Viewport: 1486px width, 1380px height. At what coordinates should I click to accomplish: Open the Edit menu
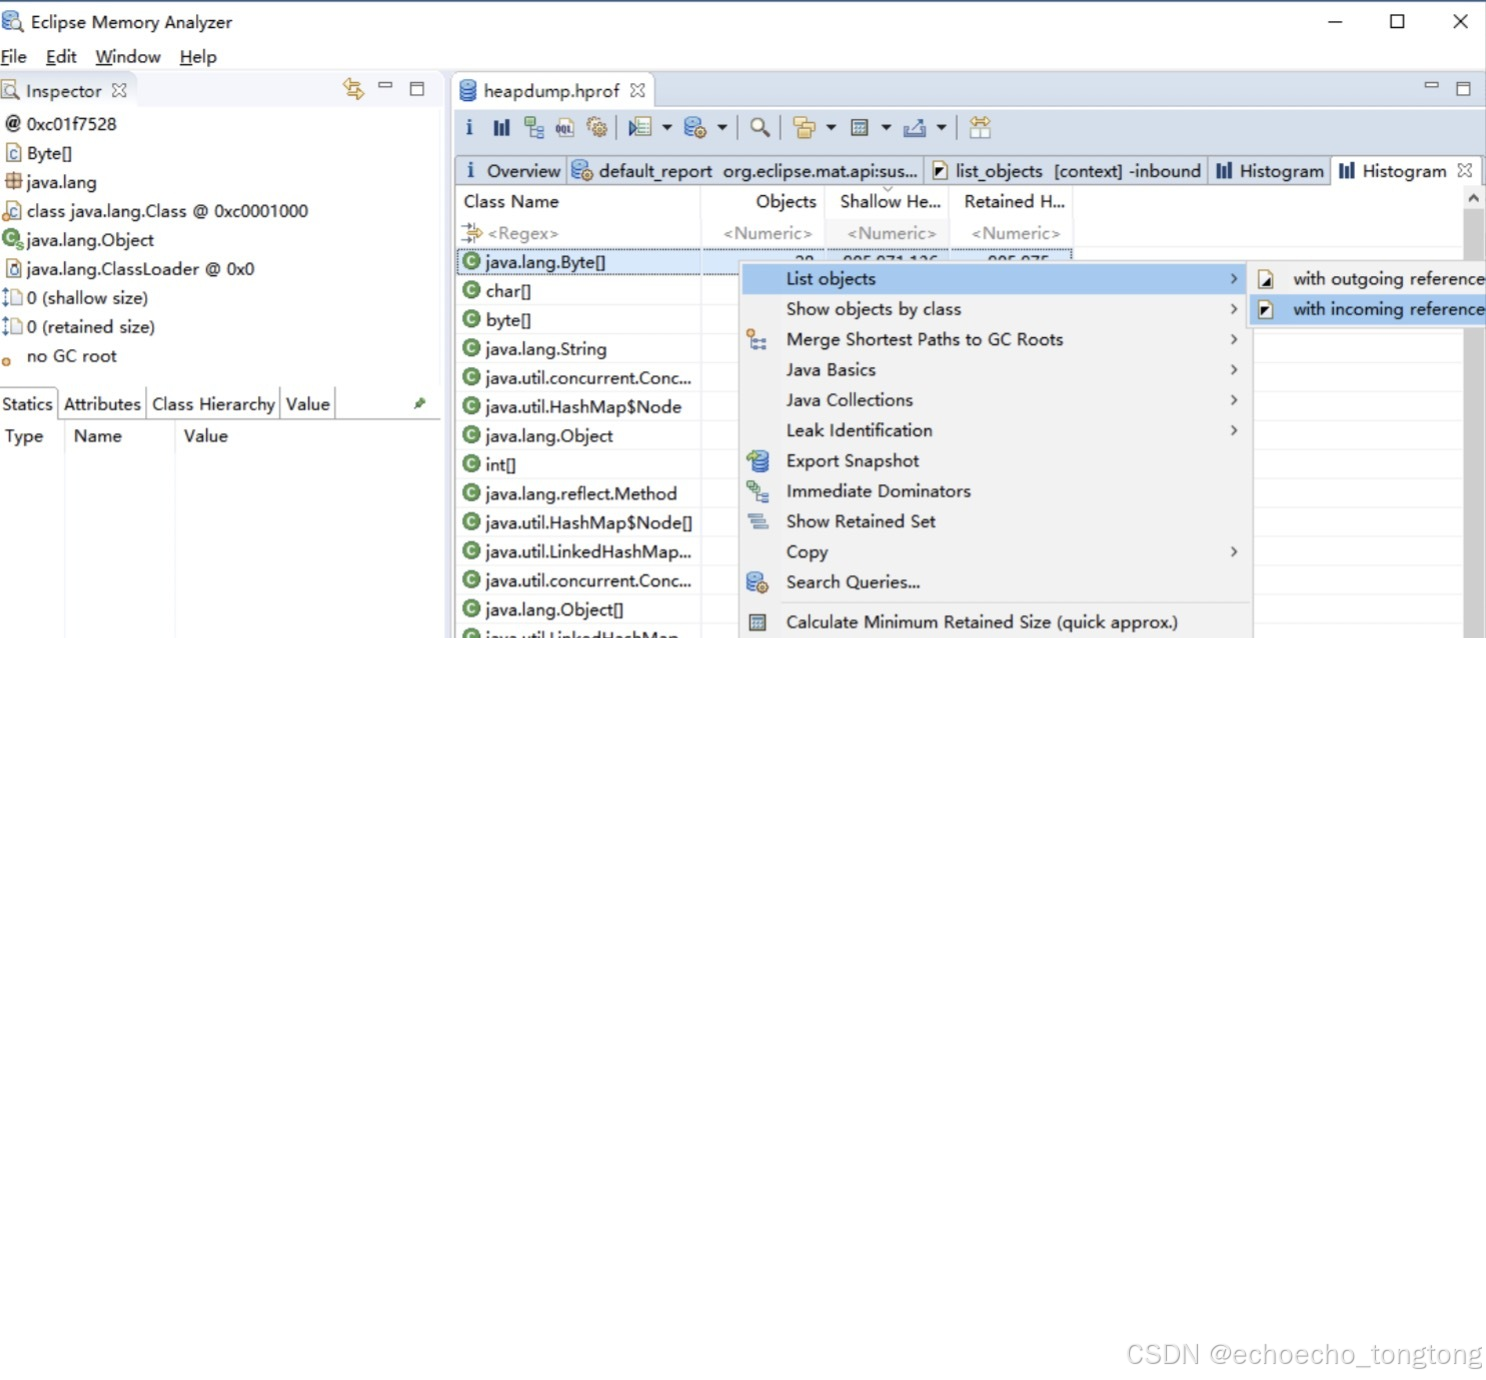(61, 57)
